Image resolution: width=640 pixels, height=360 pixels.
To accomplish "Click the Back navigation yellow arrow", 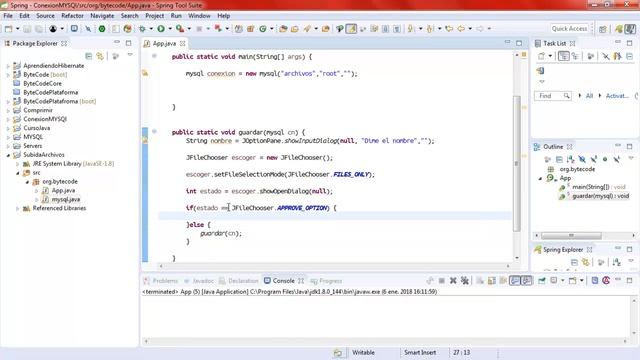I will [x=461, y=29].
